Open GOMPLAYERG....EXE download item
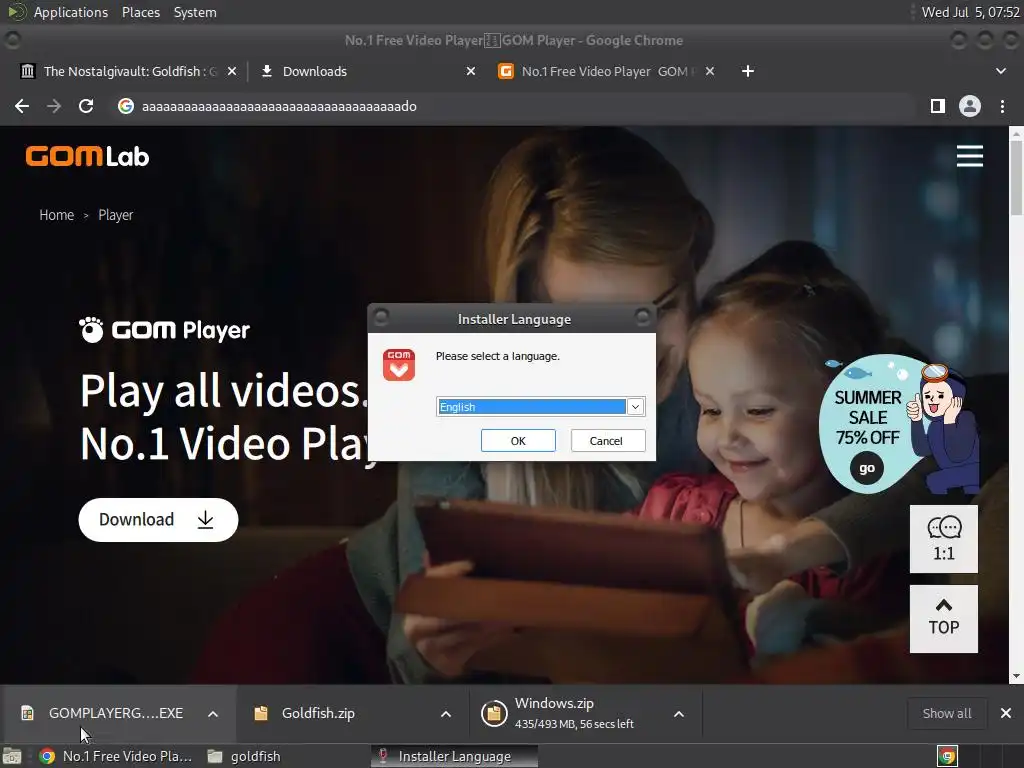 click(x=104, y=713)
